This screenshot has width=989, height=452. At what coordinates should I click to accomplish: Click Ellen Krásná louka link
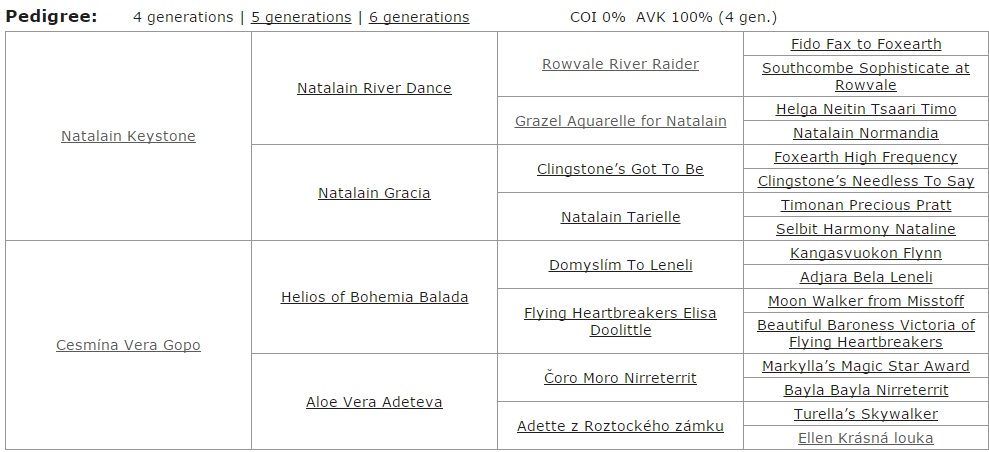(x=865, y=438)
